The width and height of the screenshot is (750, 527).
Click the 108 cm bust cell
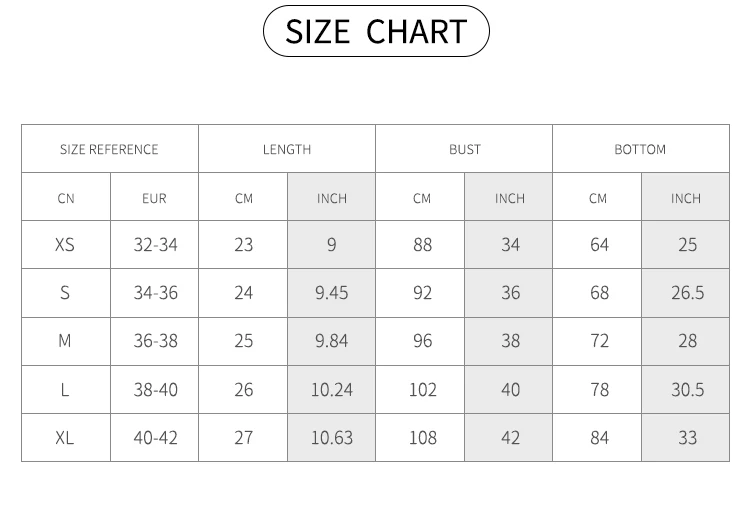click(x=422, y=438)
